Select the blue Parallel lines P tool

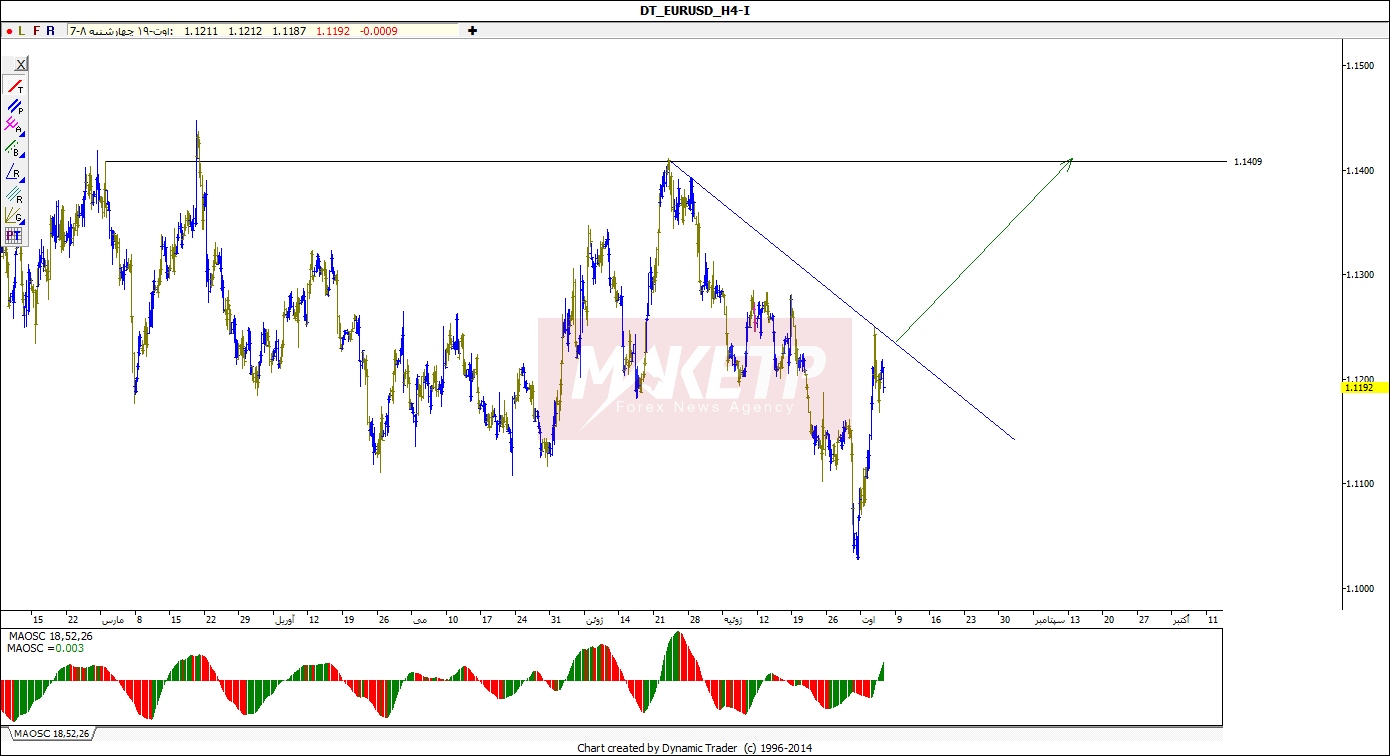pos(14,107)
